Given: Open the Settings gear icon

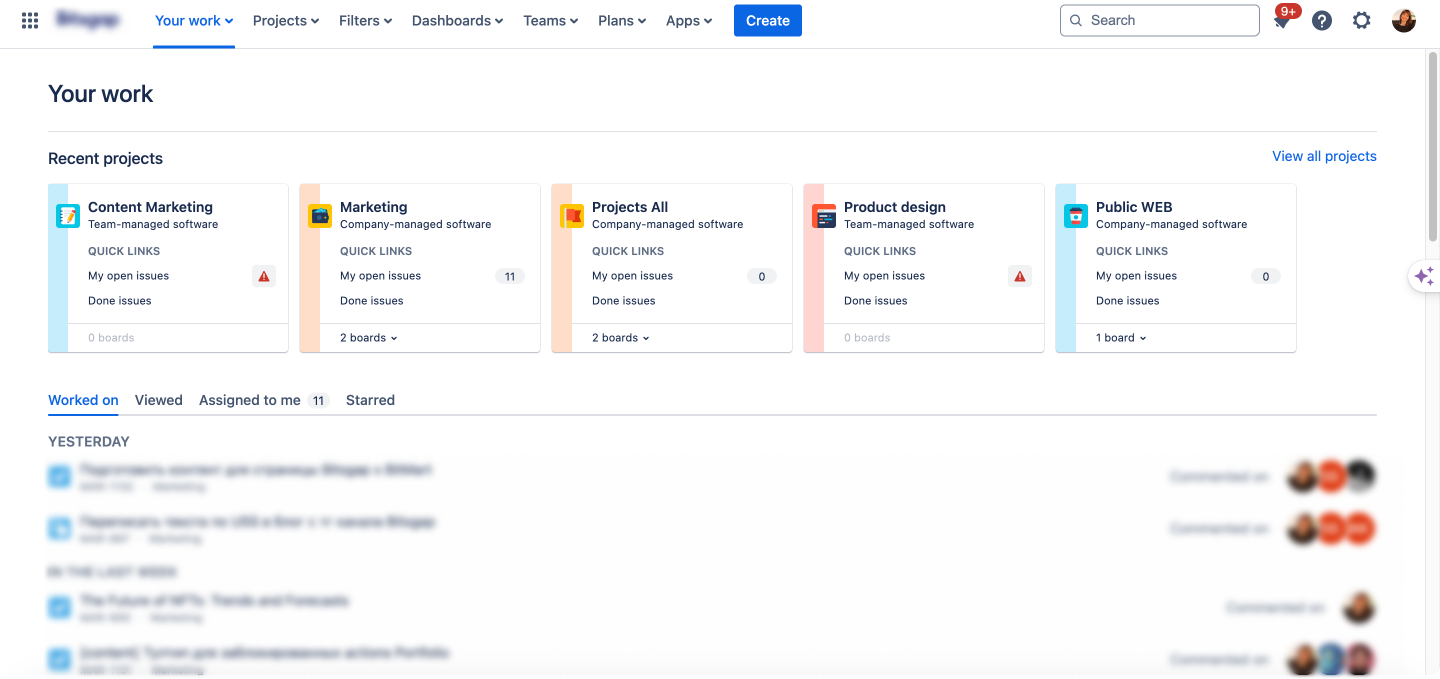Looking at the screenshot, I should [x=1362, y=20].
